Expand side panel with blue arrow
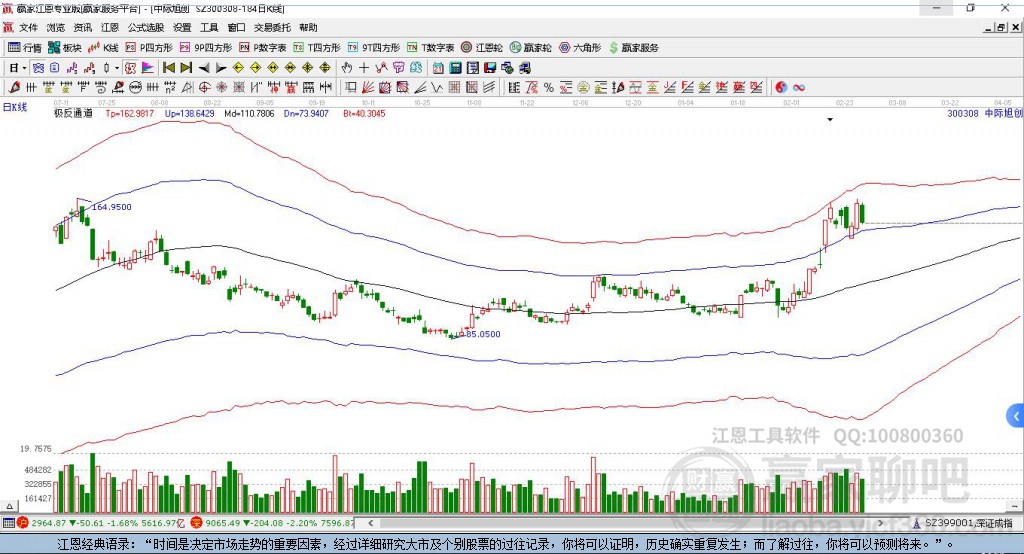 click(1016, 416)
